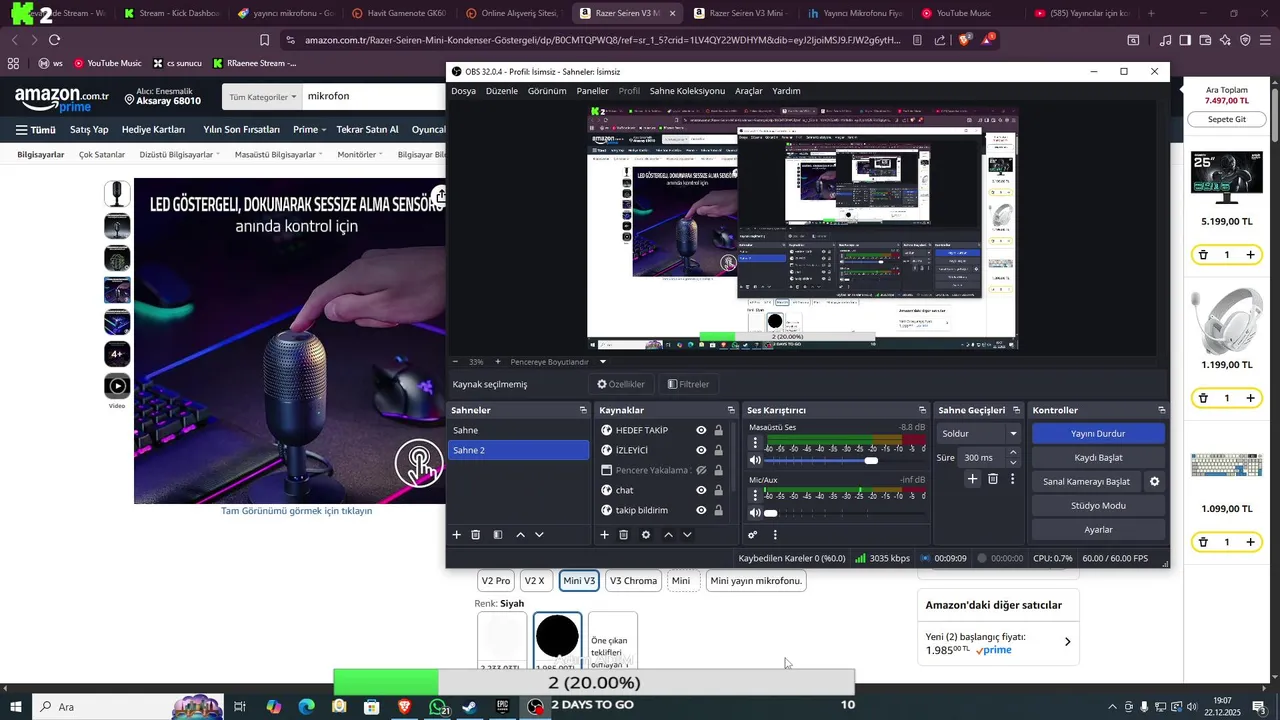Add a scene transition with plus icon

(x=972, y=479)
